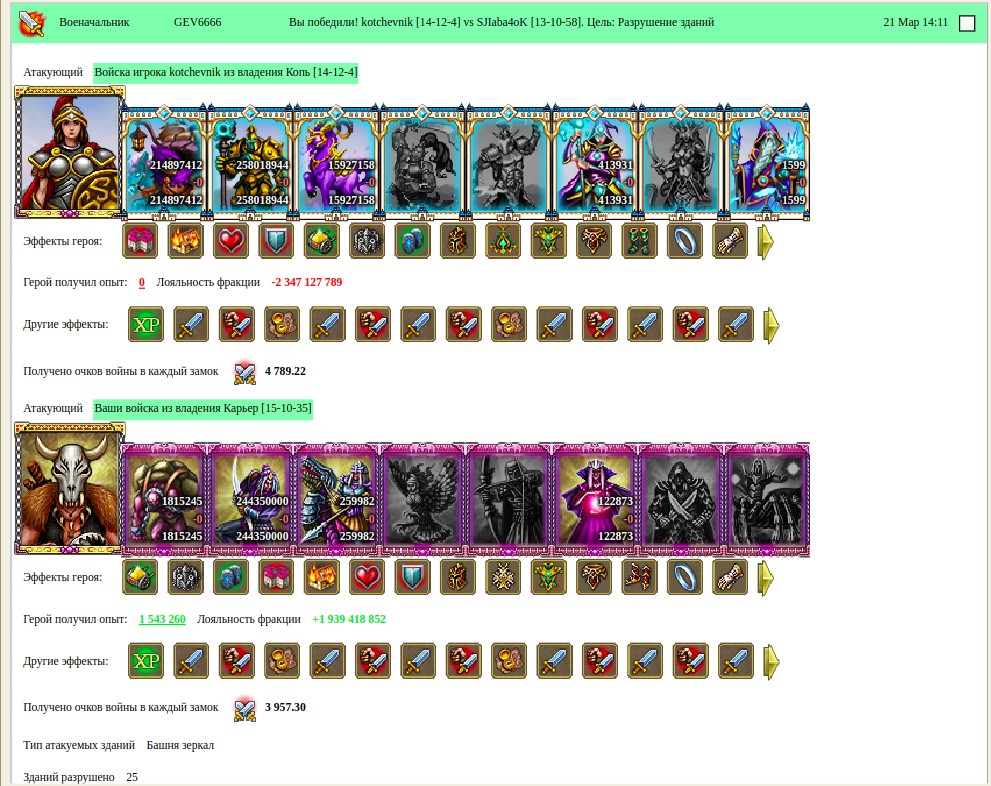Image resolution: width=991 pixels, height=786 pixels.
Task: Expand other effects arrow above 3 957.30
Action: click(771, 662)
